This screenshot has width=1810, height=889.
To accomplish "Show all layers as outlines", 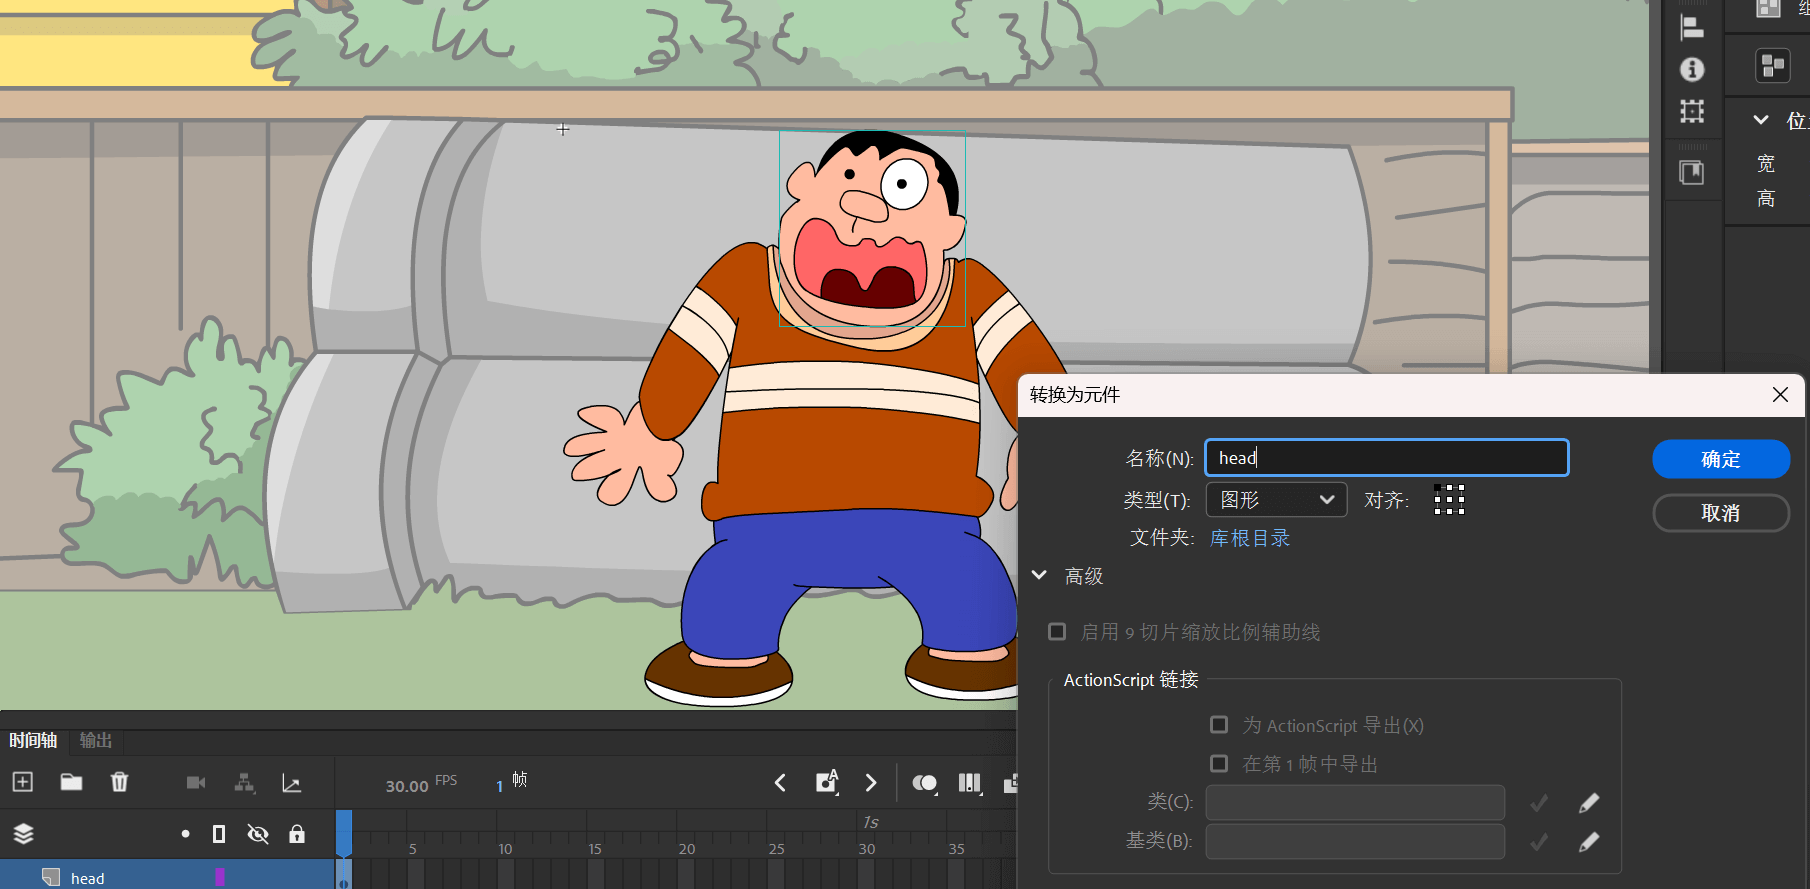I will point(219,834).
